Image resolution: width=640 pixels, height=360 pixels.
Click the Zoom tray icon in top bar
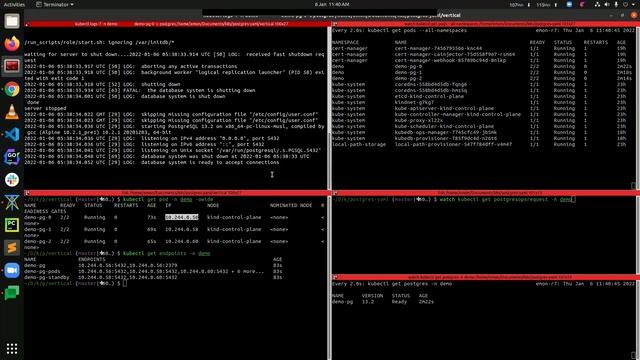[x=569, y=4]
